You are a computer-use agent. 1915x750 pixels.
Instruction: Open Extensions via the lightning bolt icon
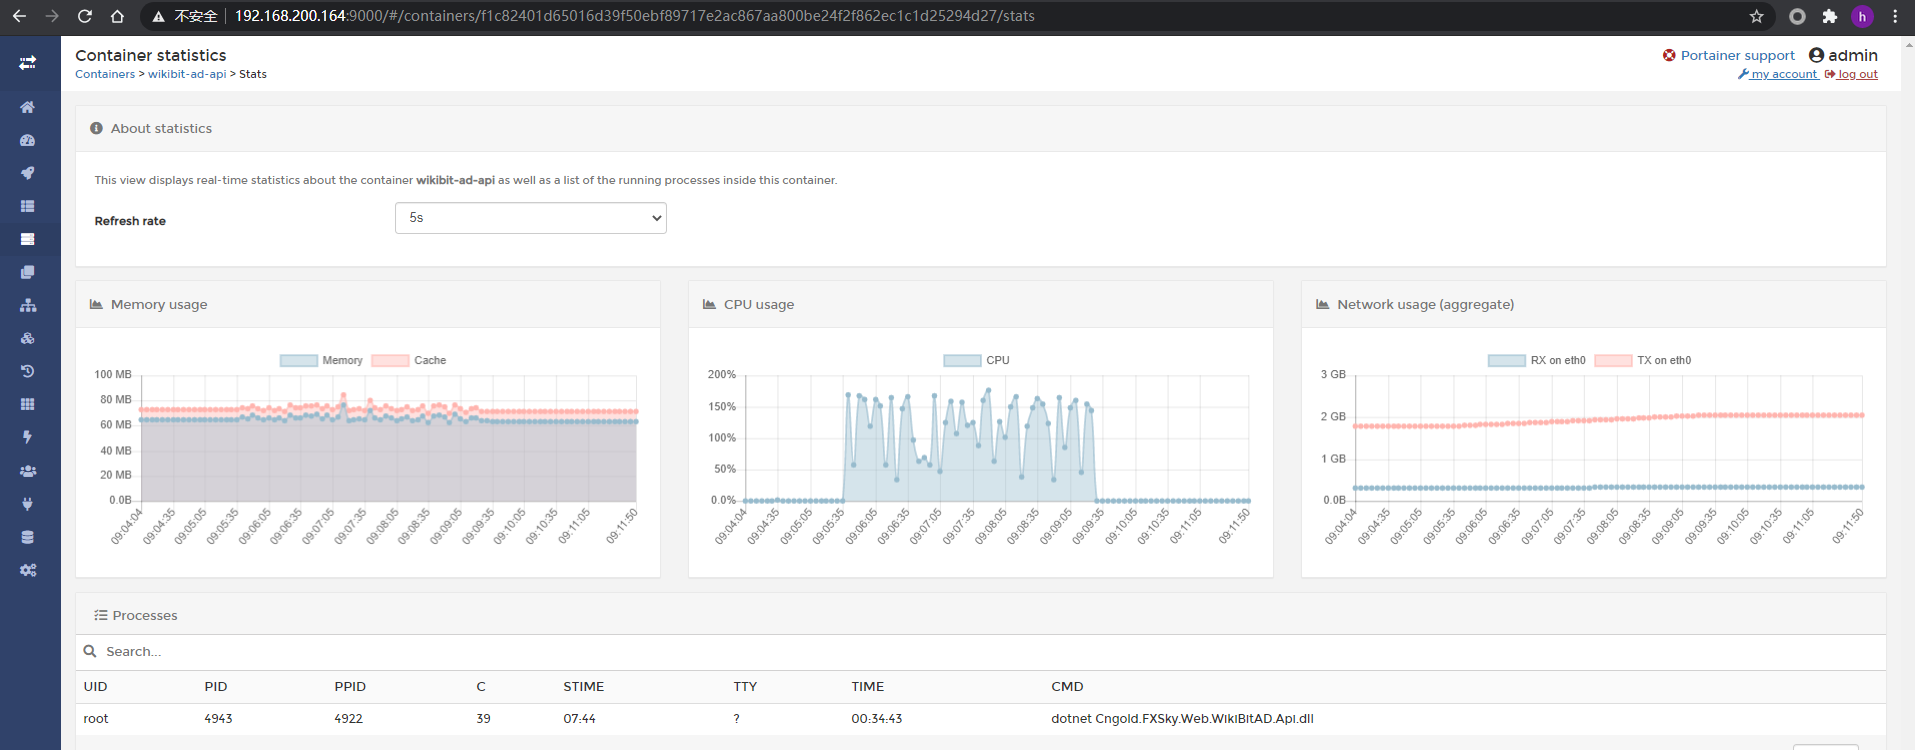28,437
